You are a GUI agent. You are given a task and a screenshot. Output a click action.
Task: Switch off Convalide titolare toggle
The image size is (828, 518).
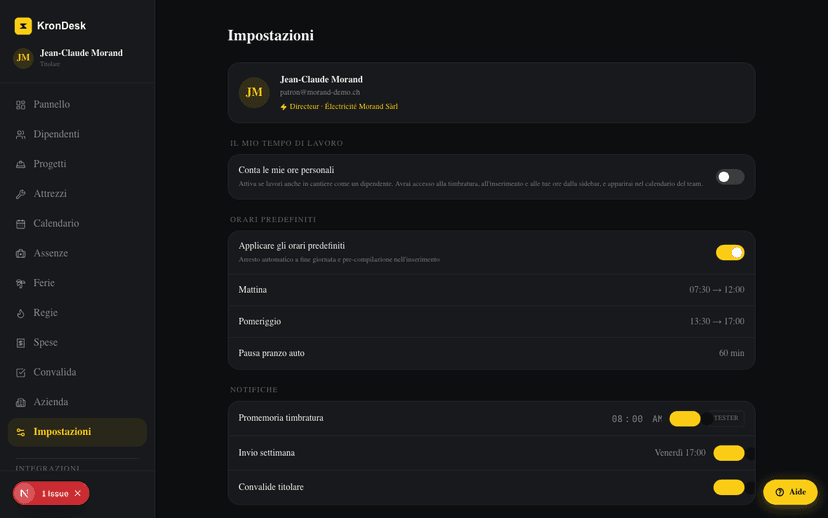click(729, 487)
